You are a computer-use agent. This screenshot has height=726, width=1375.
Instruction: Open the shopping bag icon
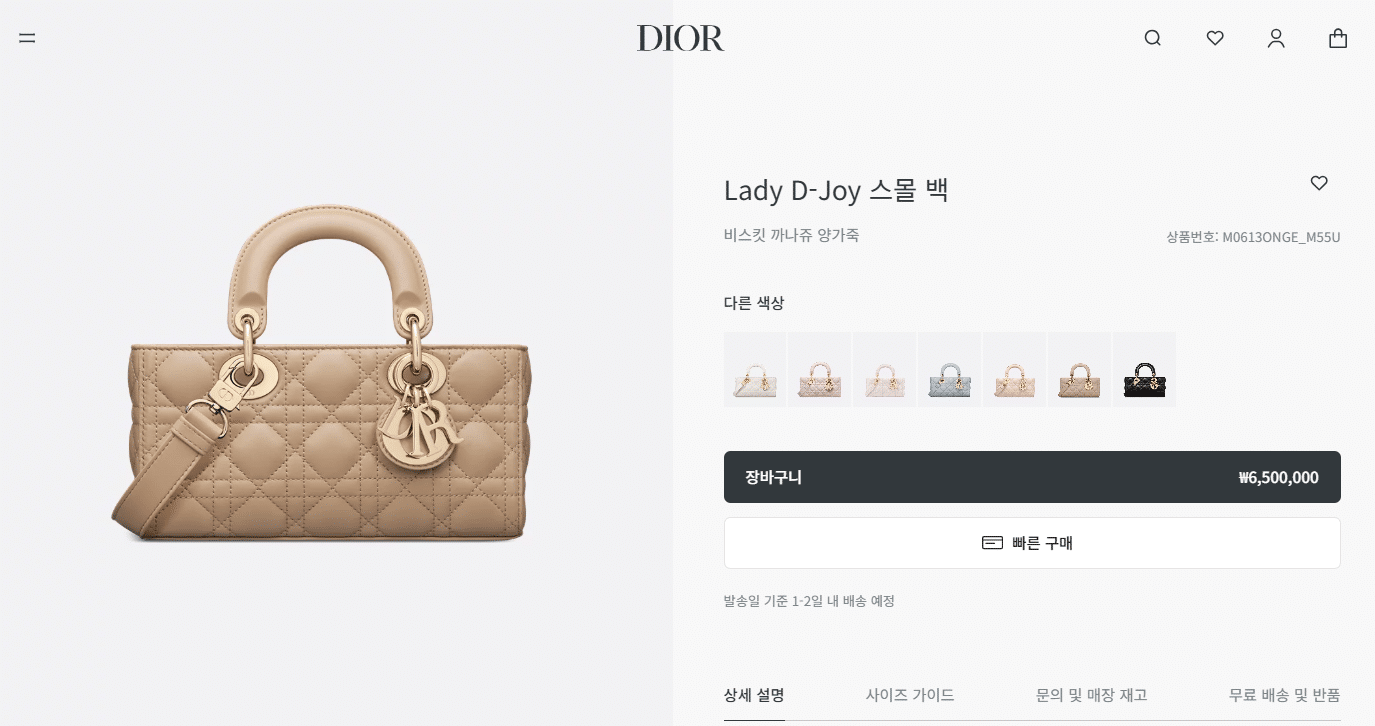(x=1338, y=38)
